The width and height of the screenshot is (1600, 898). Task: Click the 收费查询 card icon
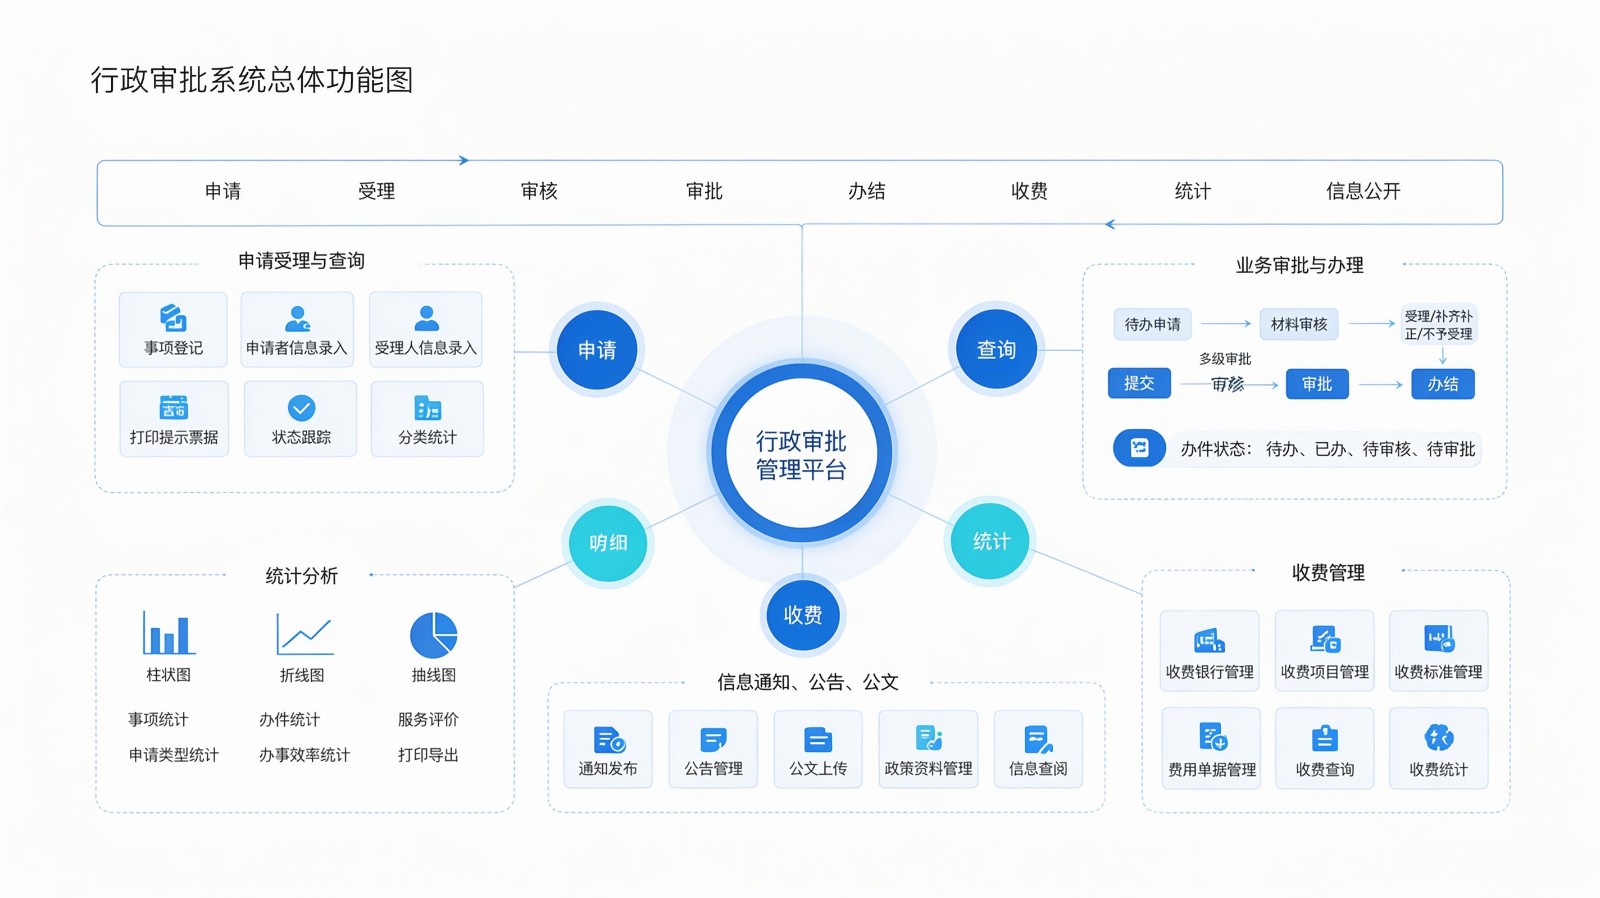[x=1325, y=738]
